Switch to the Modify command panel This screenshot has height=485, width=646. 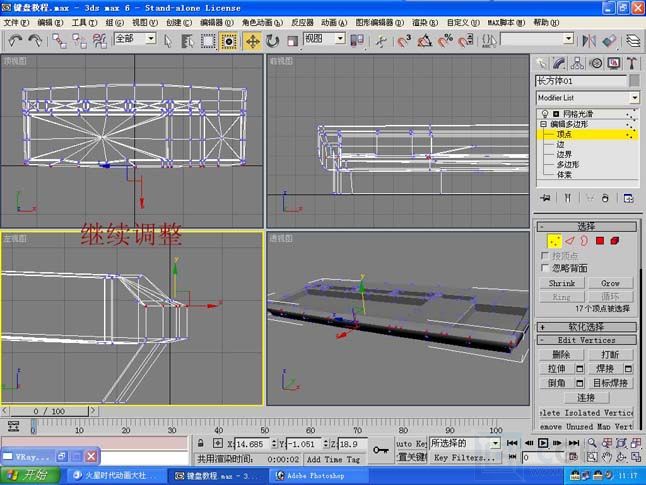(x=559, y=63)
